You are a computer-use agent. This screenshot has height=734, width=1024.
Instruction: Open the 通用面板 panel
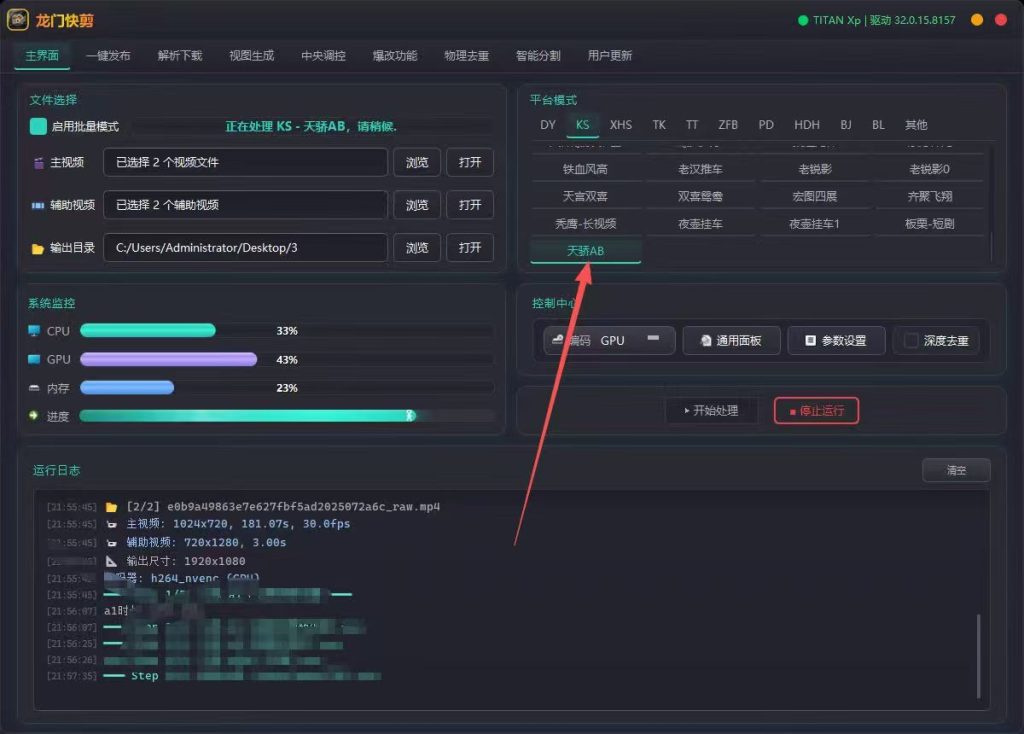click(x=731, y=340)
